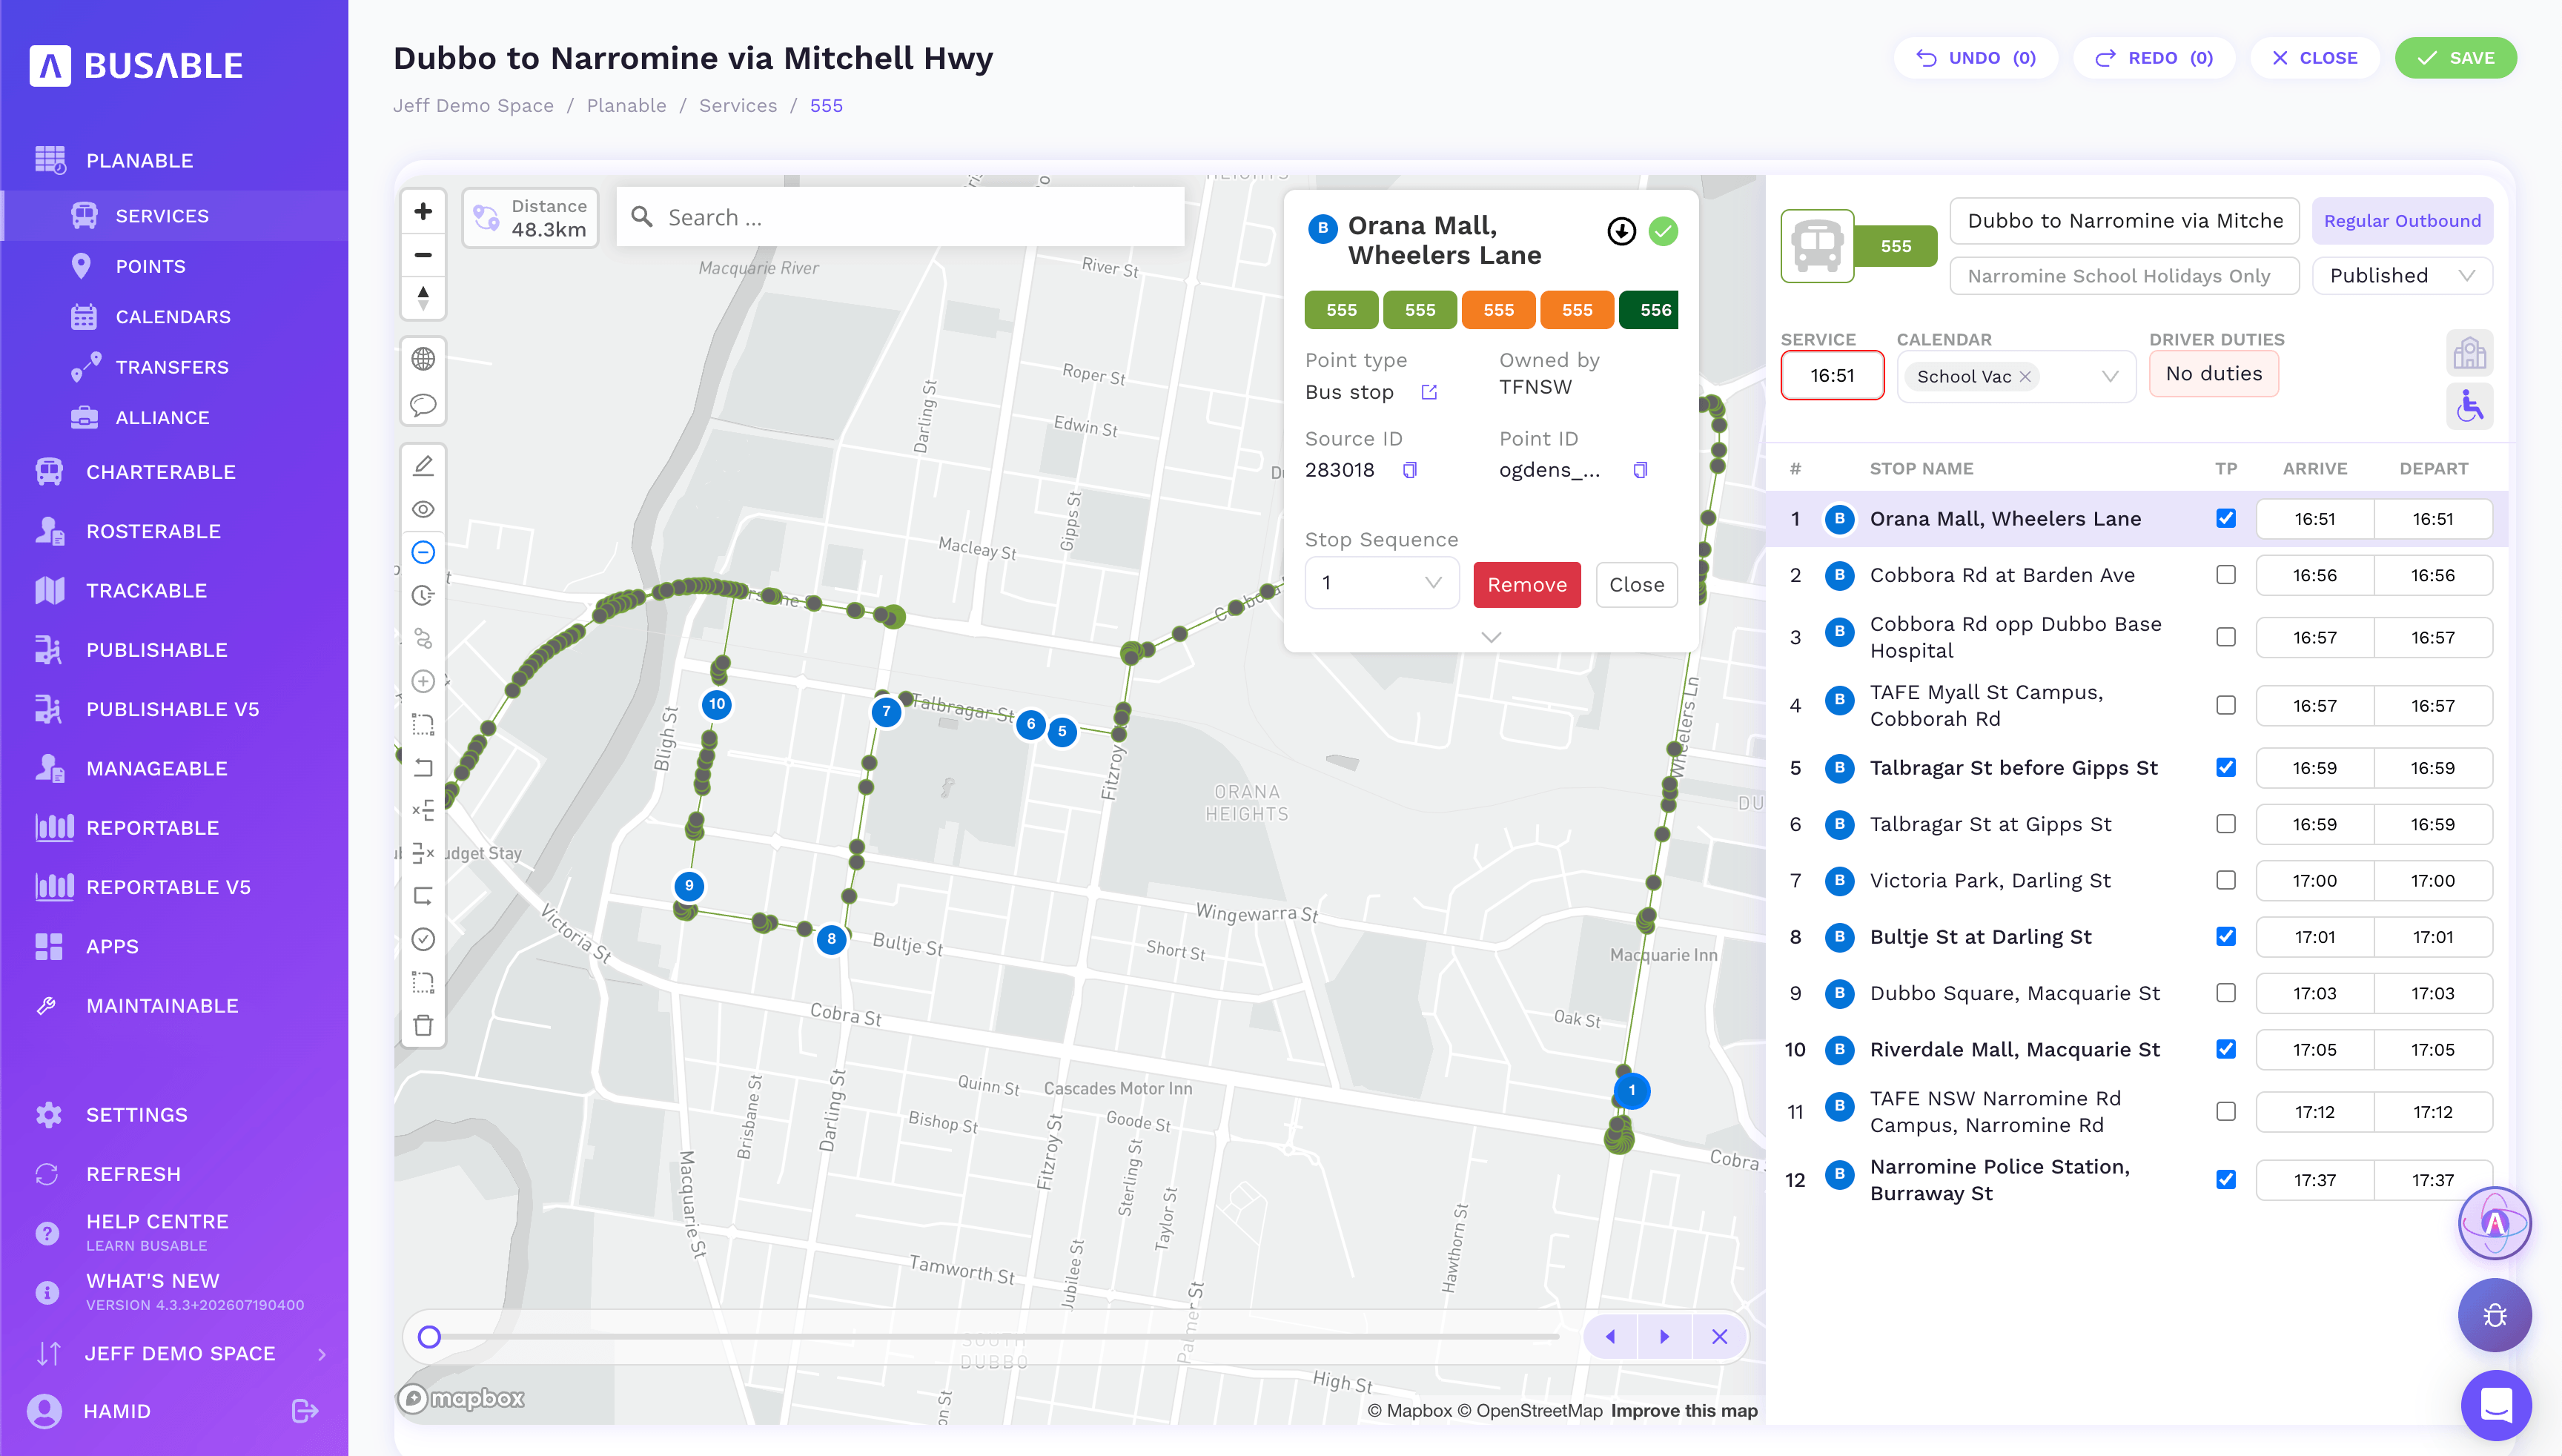The width and height of the screenshot is (2562, 1456).
Task: Click the Save button
Action: (x=2455, y=58)
